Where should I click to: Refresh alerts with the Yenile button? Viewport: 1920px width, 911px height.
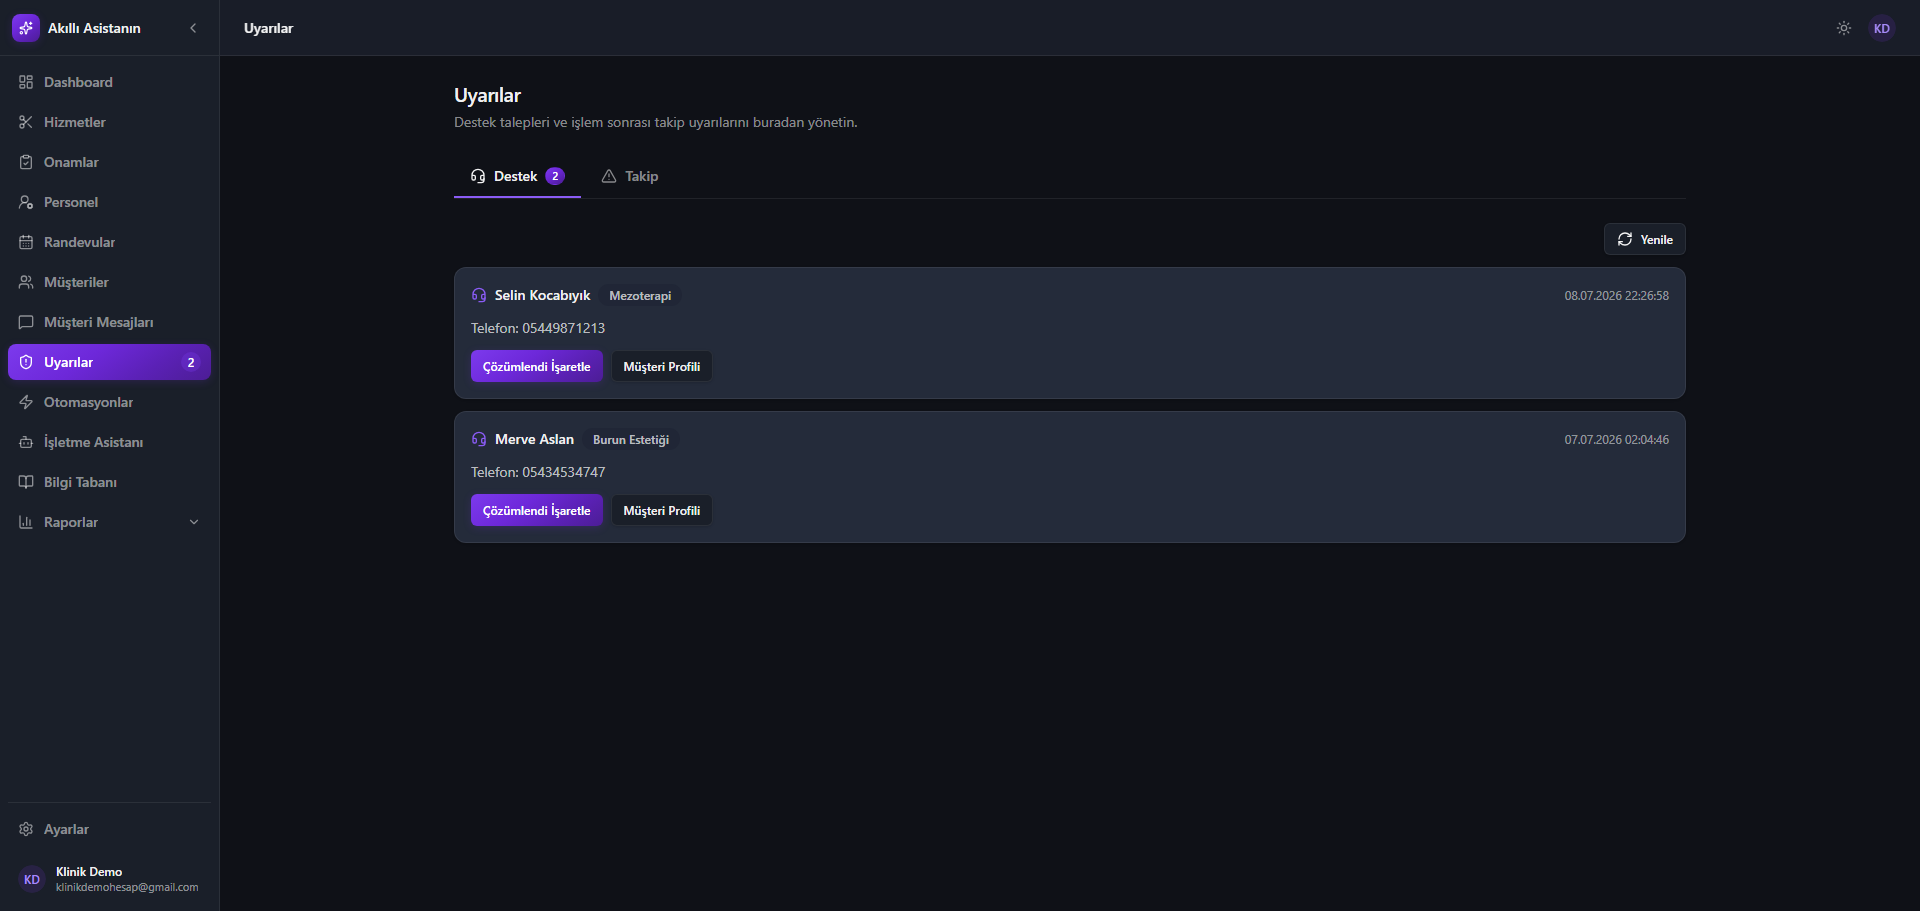1645,239
